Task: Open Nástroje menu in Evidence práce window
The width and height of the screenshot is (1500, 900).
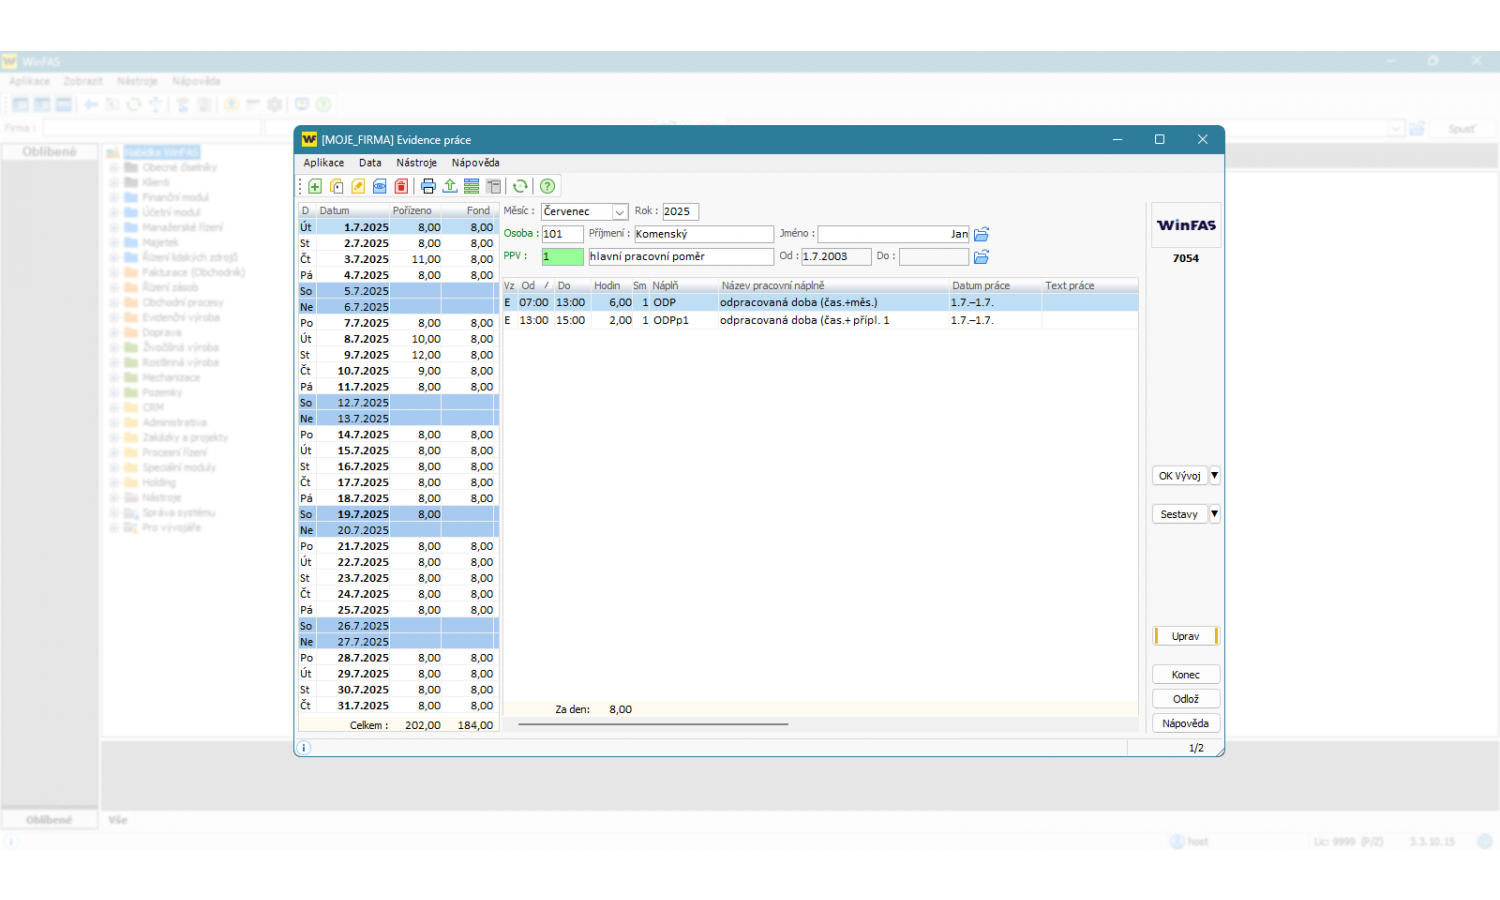Action: 417,163
